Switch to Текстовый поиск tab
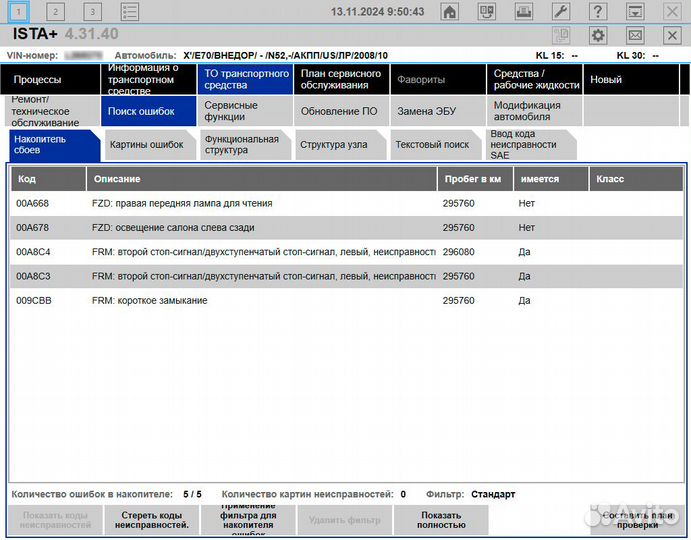The height and width of the screenshot is (540, 691). [x=436, y=145]
